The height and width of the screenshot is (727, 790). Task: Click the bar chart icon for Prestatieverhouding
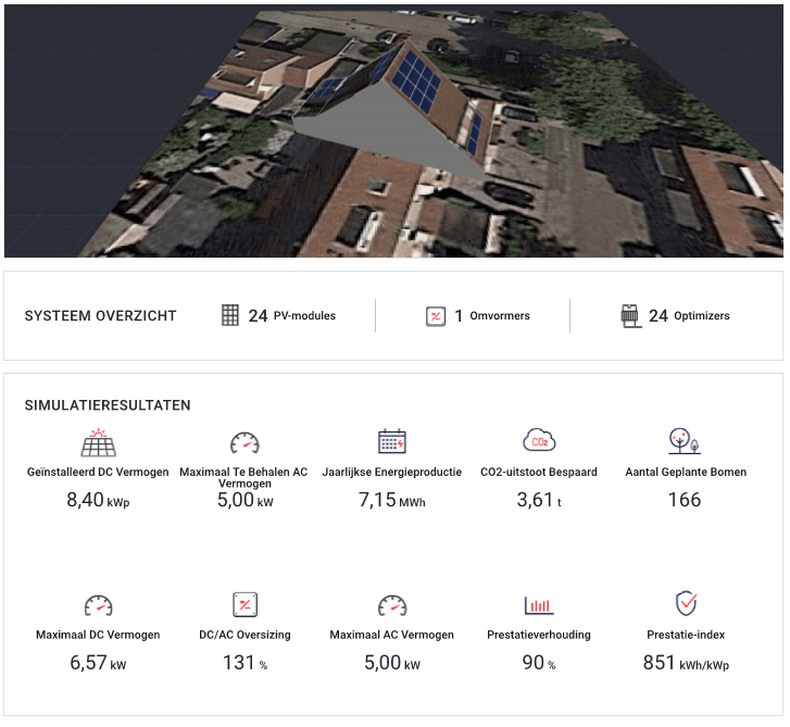(540, 606)
